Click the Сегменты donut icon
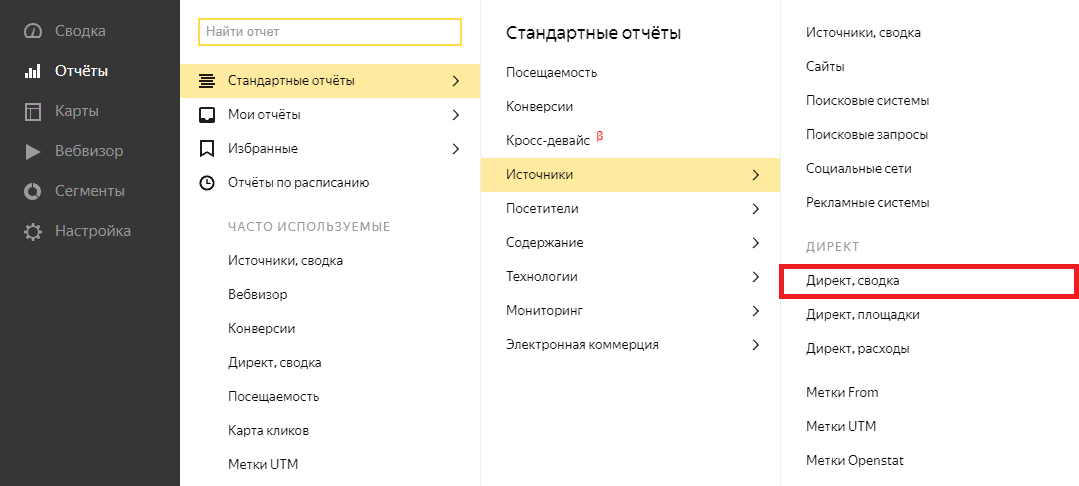Viewport: 1079px width, 486px height. pos(32,191)
